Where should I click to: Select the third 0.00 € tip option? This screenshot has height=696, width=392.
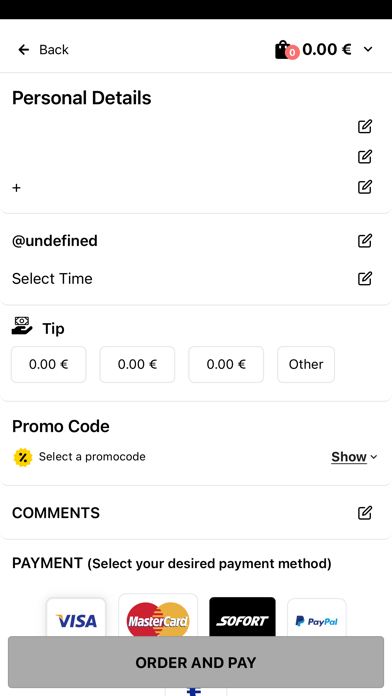(226, 364)
